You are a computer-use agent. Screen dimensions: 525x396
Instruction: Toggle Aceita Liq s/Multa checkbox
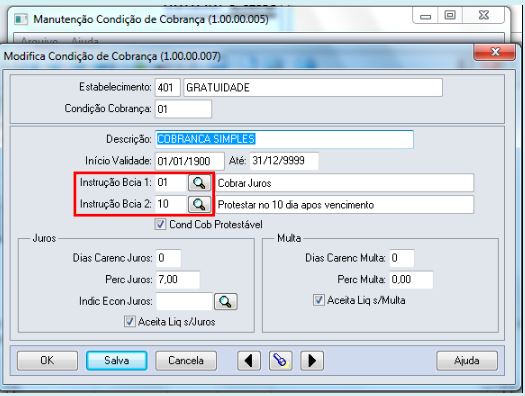[318, 300]
